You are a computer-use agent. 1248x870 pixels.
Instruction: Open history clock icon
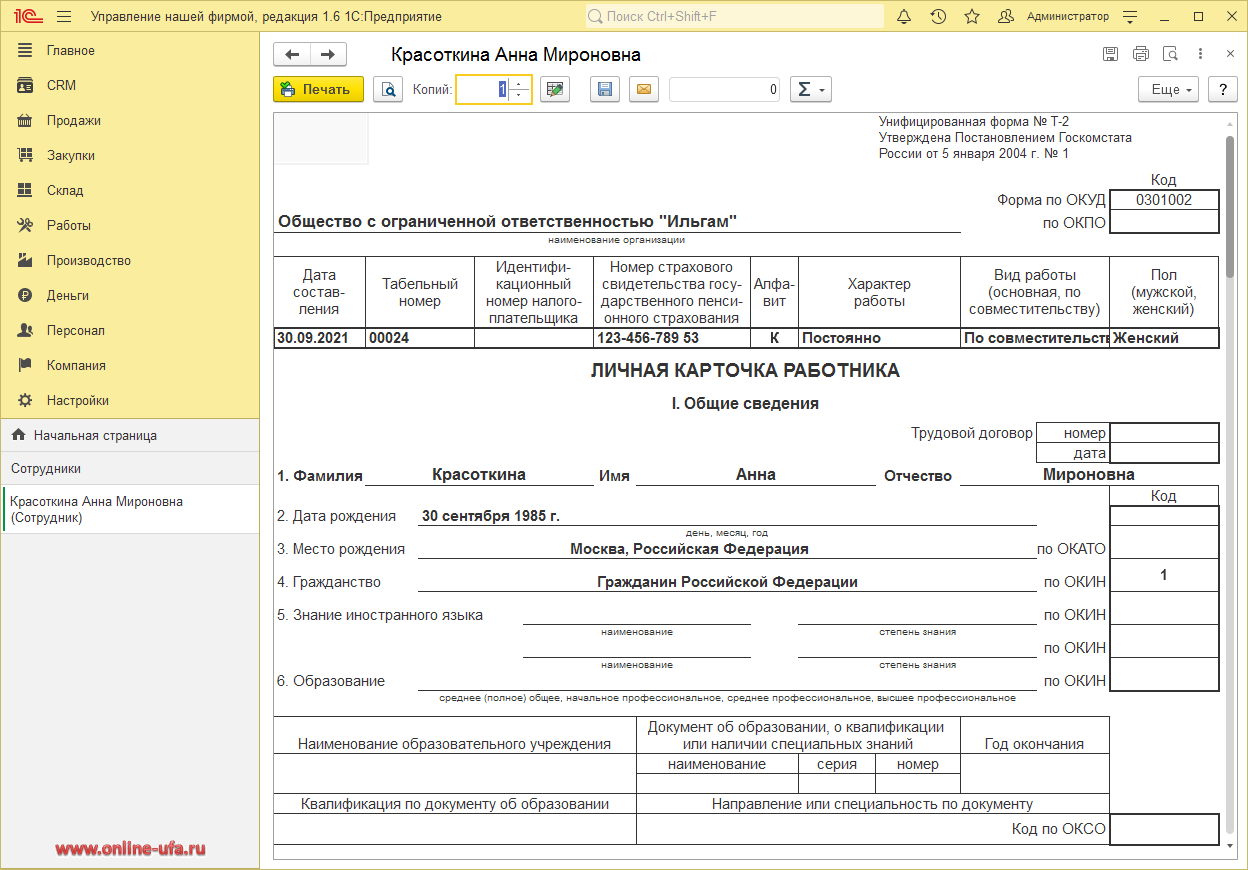coord(938,16)
